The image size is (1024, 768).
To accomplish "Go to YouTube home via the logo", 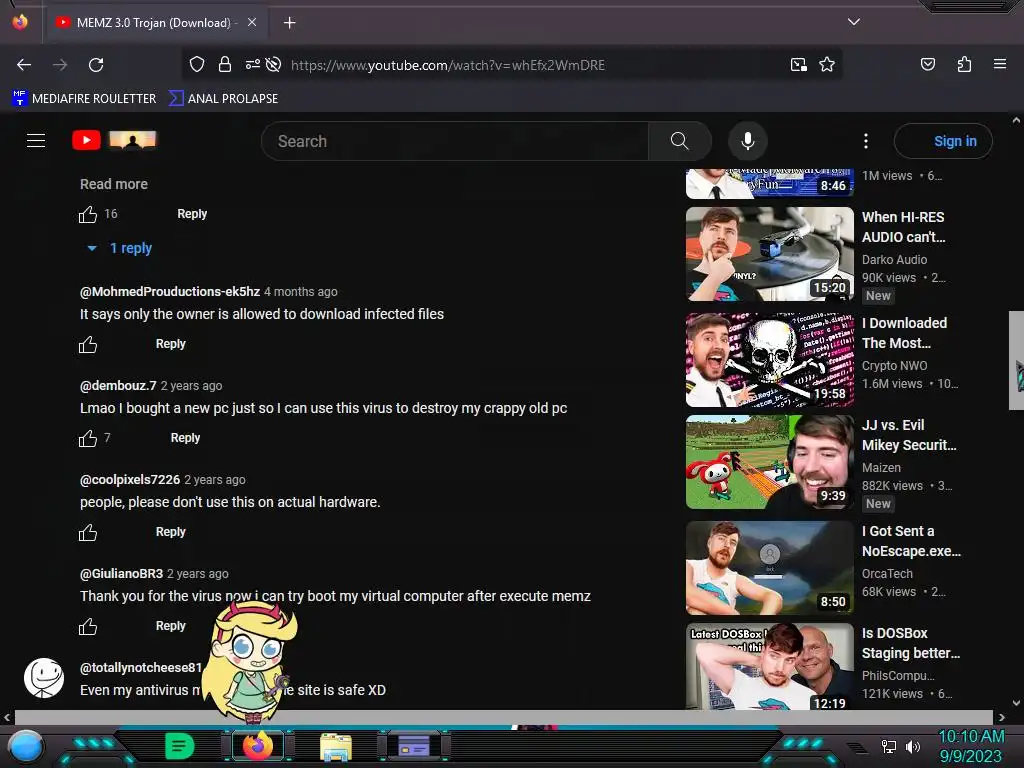I will (114, 140).
